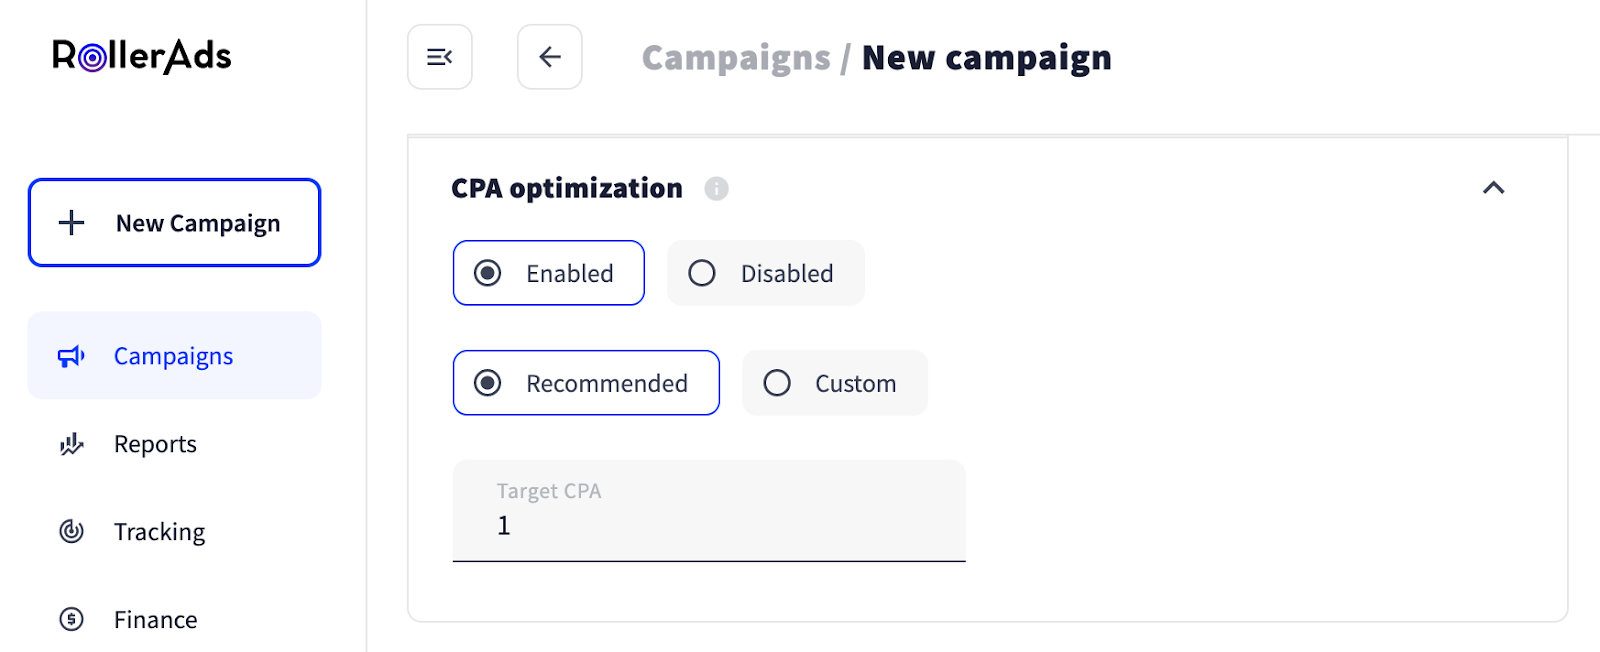Collapse the CPA optimization section
The height and width of the screenshot is (652, 1600).
pyautogui.click(x=1493, y=188)
